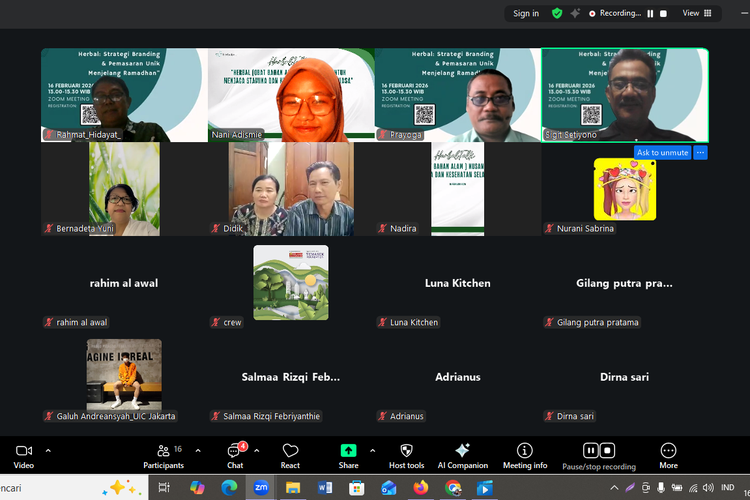The height and width of the screenshot is (500, 750).
Task: Stop recording in bottom toolbar
Action: 607,451
